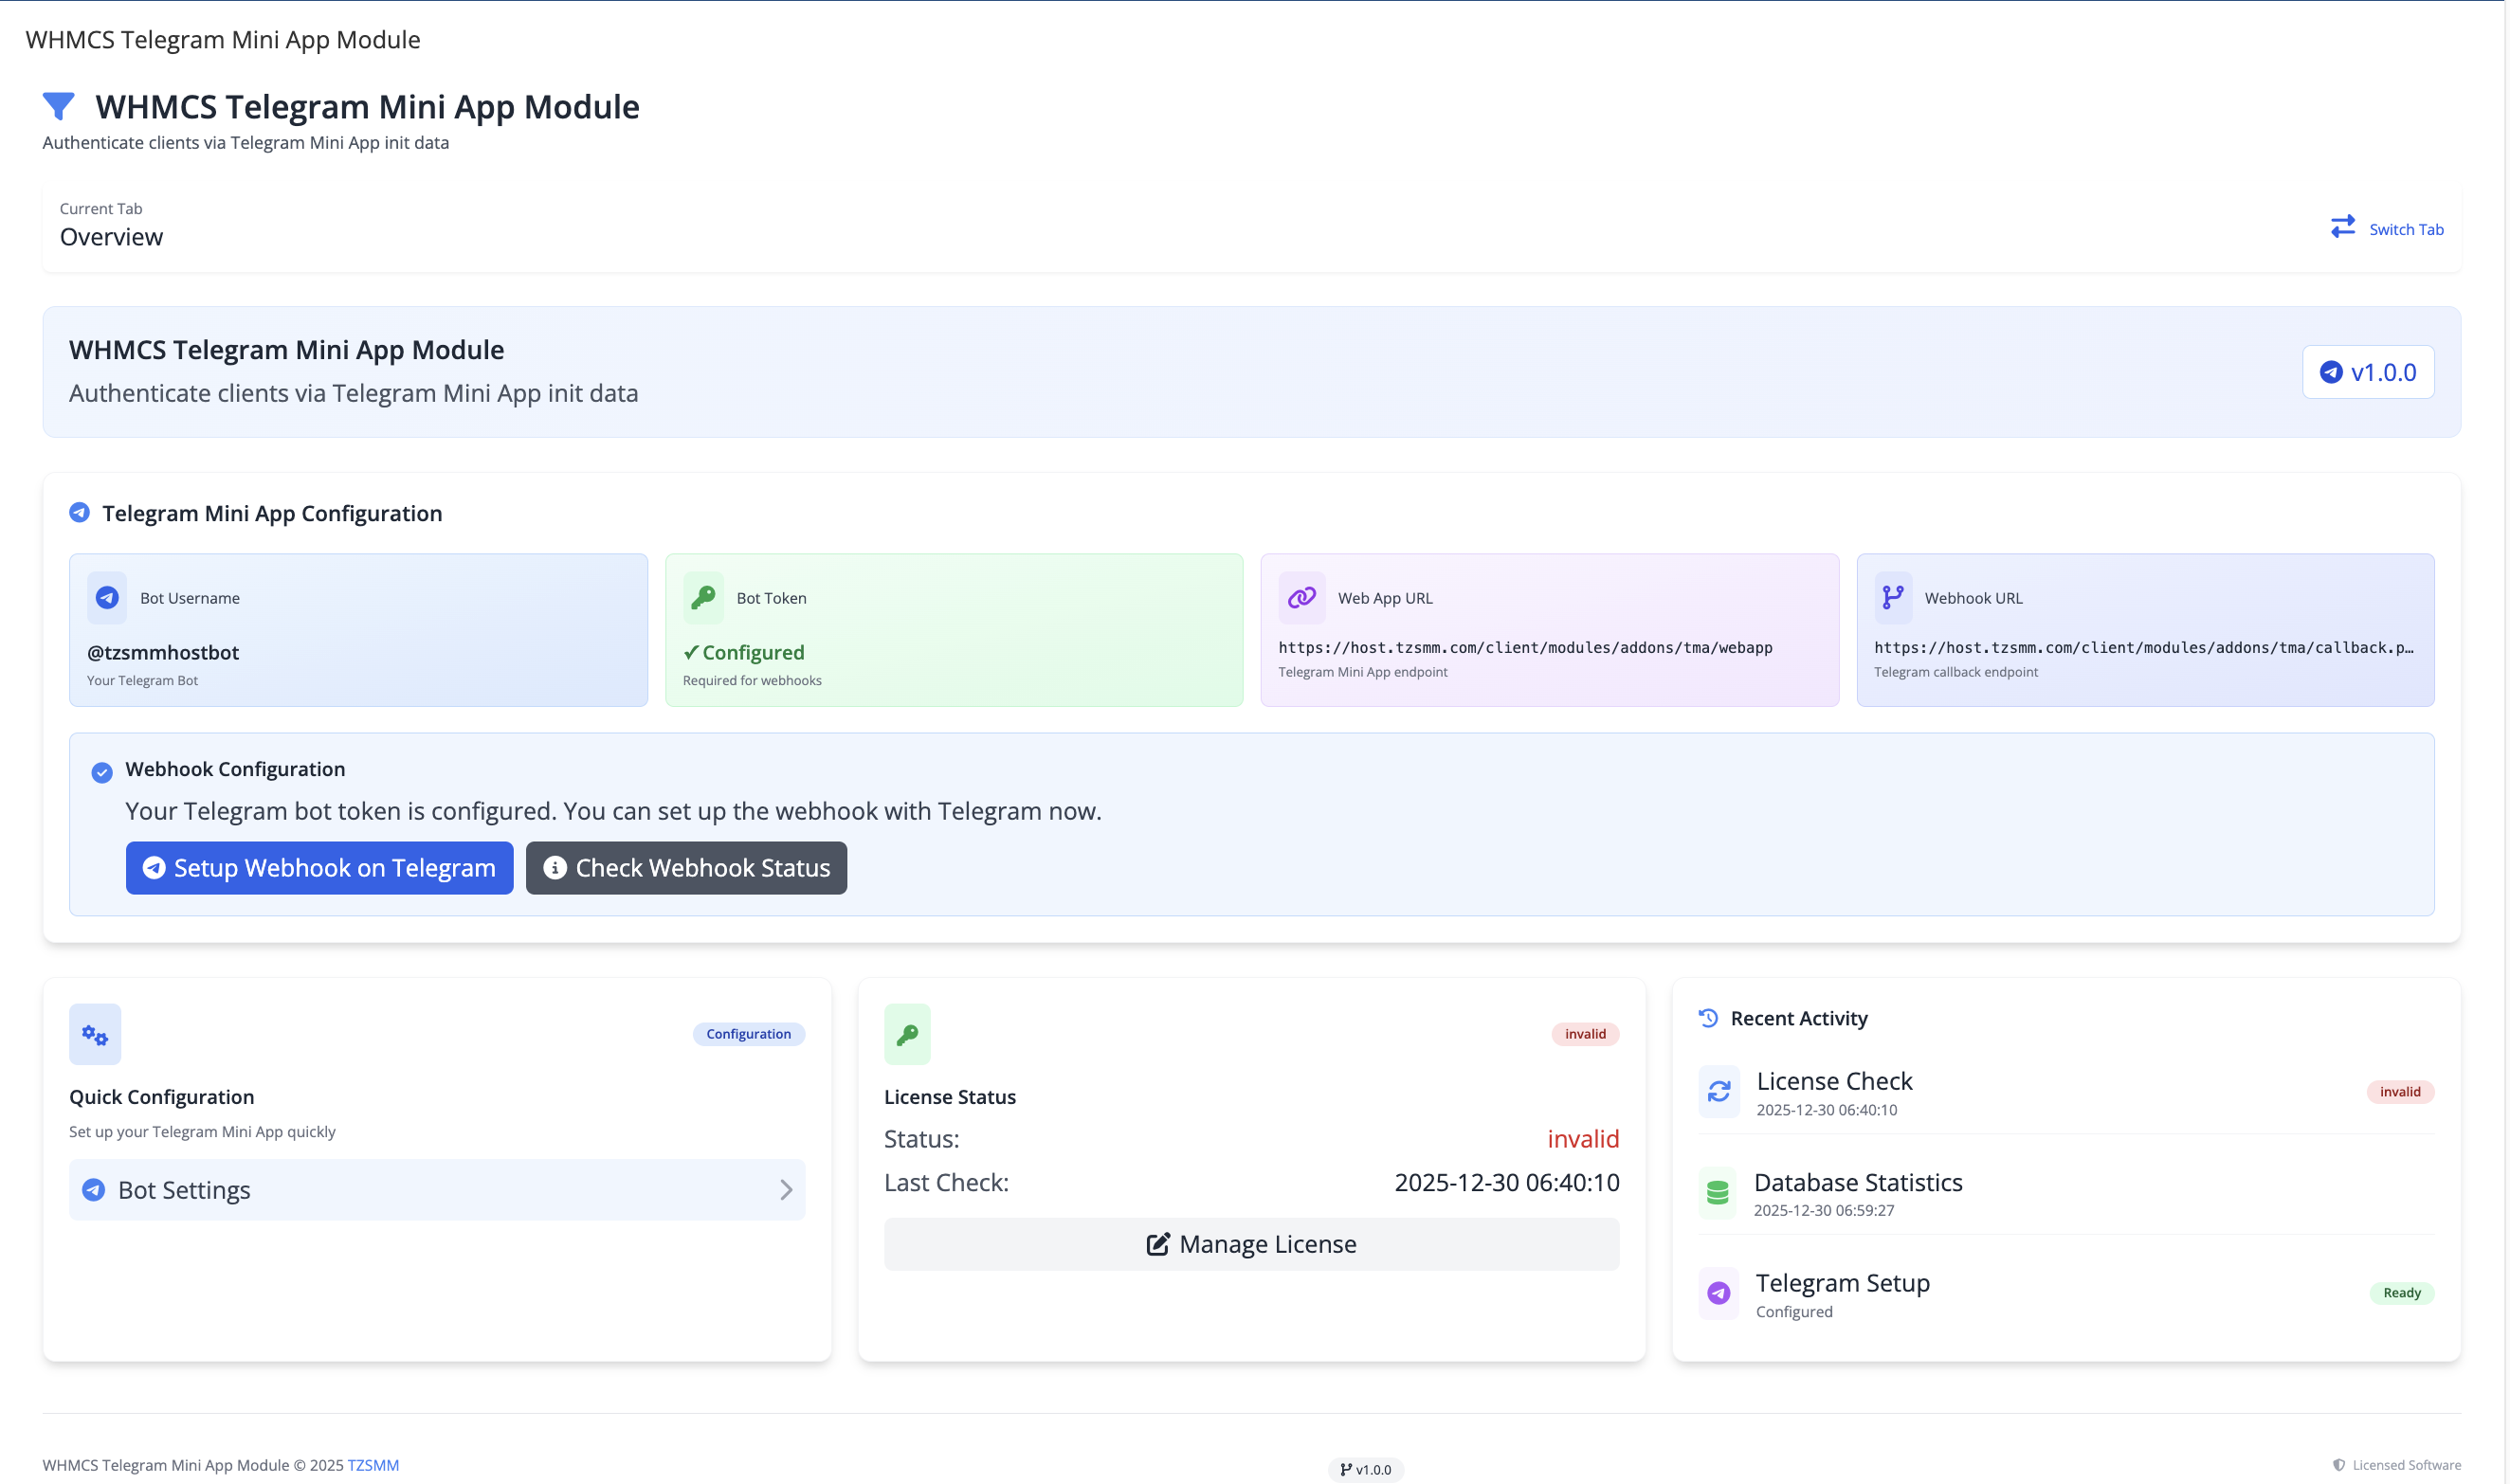
Task: Open Manage License
Action: click(x=1251, y=1243)
